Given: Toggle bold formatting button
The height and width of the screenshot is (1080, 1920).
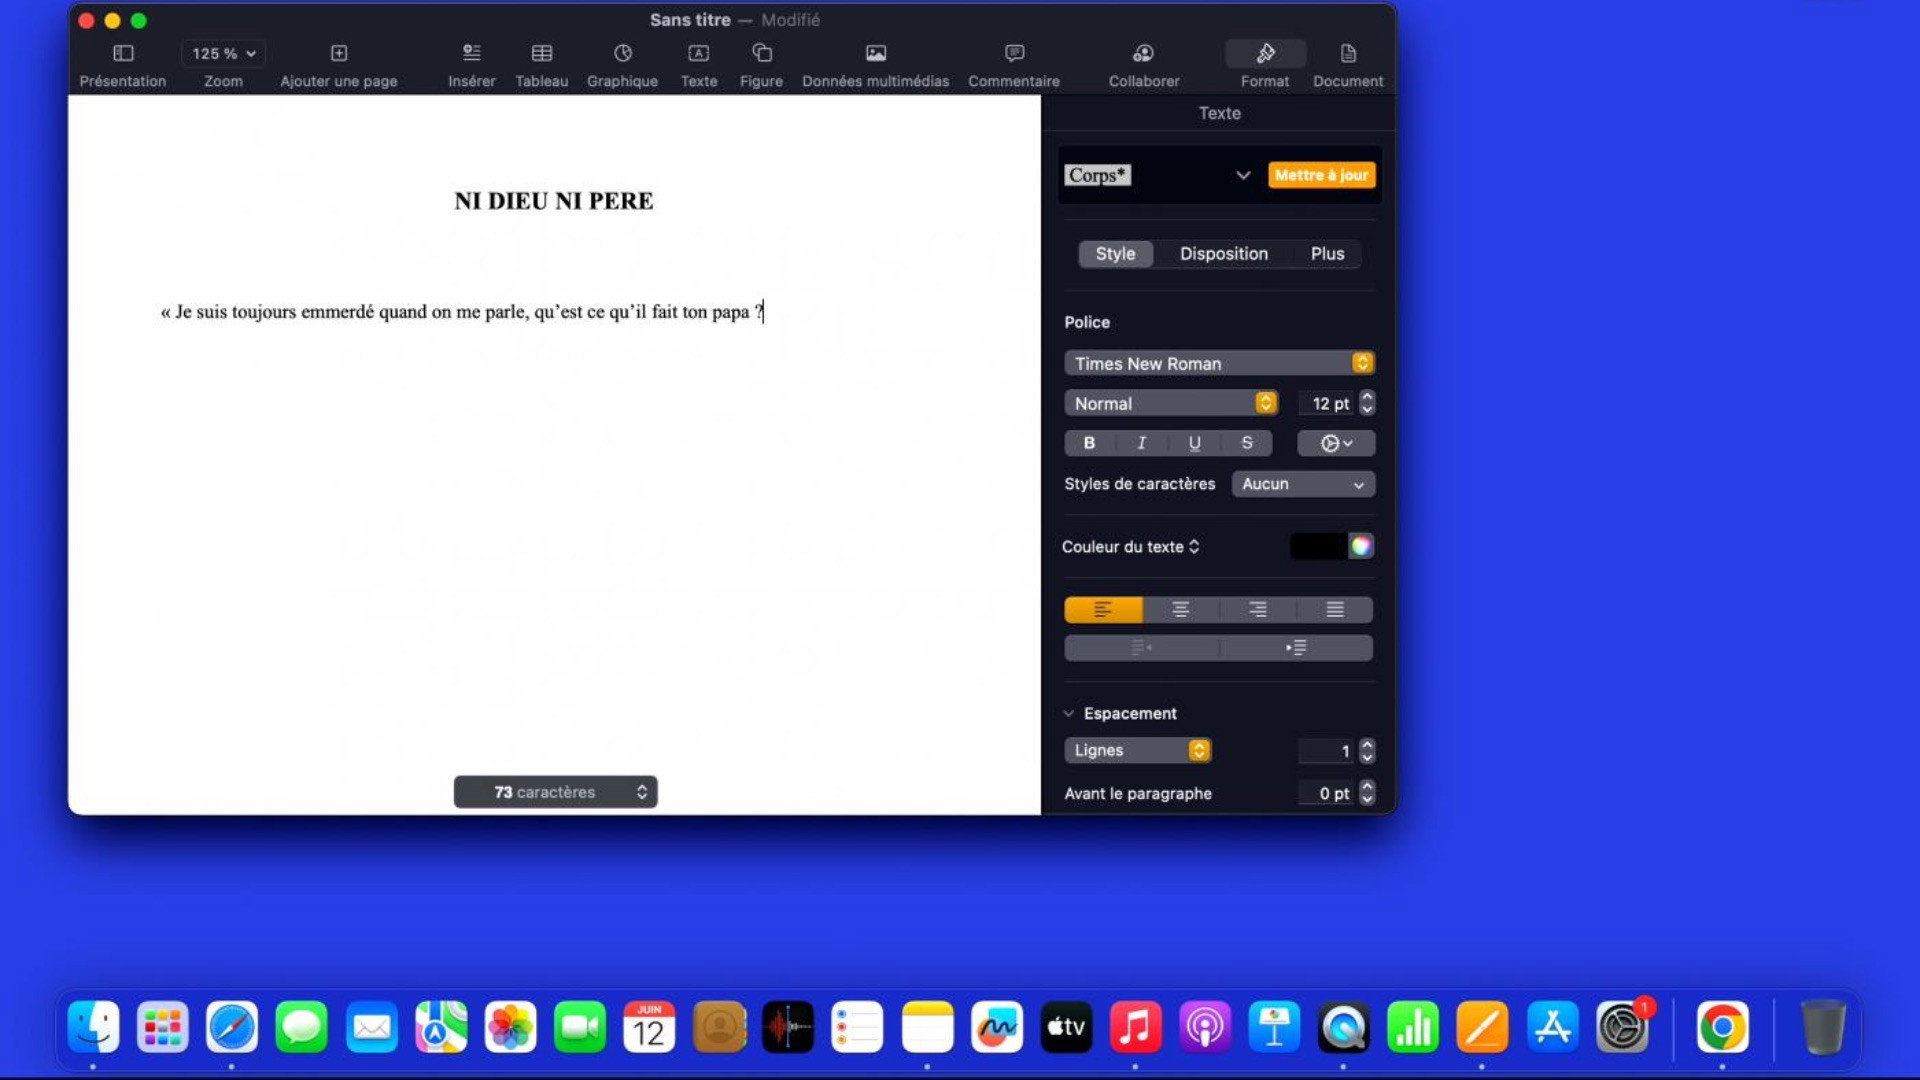Looking at the screenshot, I should point(1089,443).
